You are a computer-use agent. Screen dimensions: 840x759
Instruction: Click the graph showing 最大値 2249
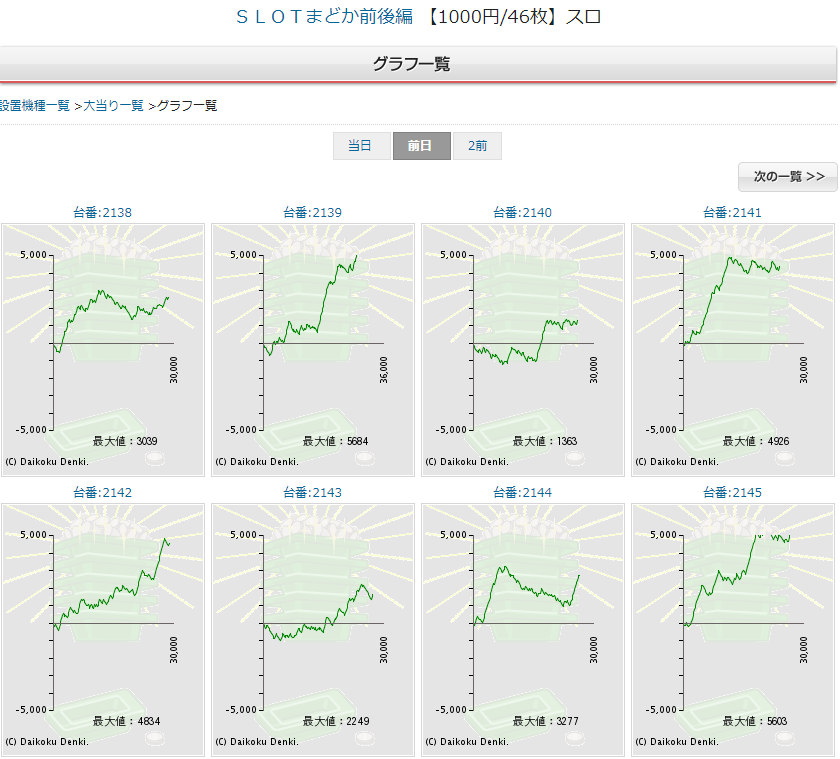point(313,629)
